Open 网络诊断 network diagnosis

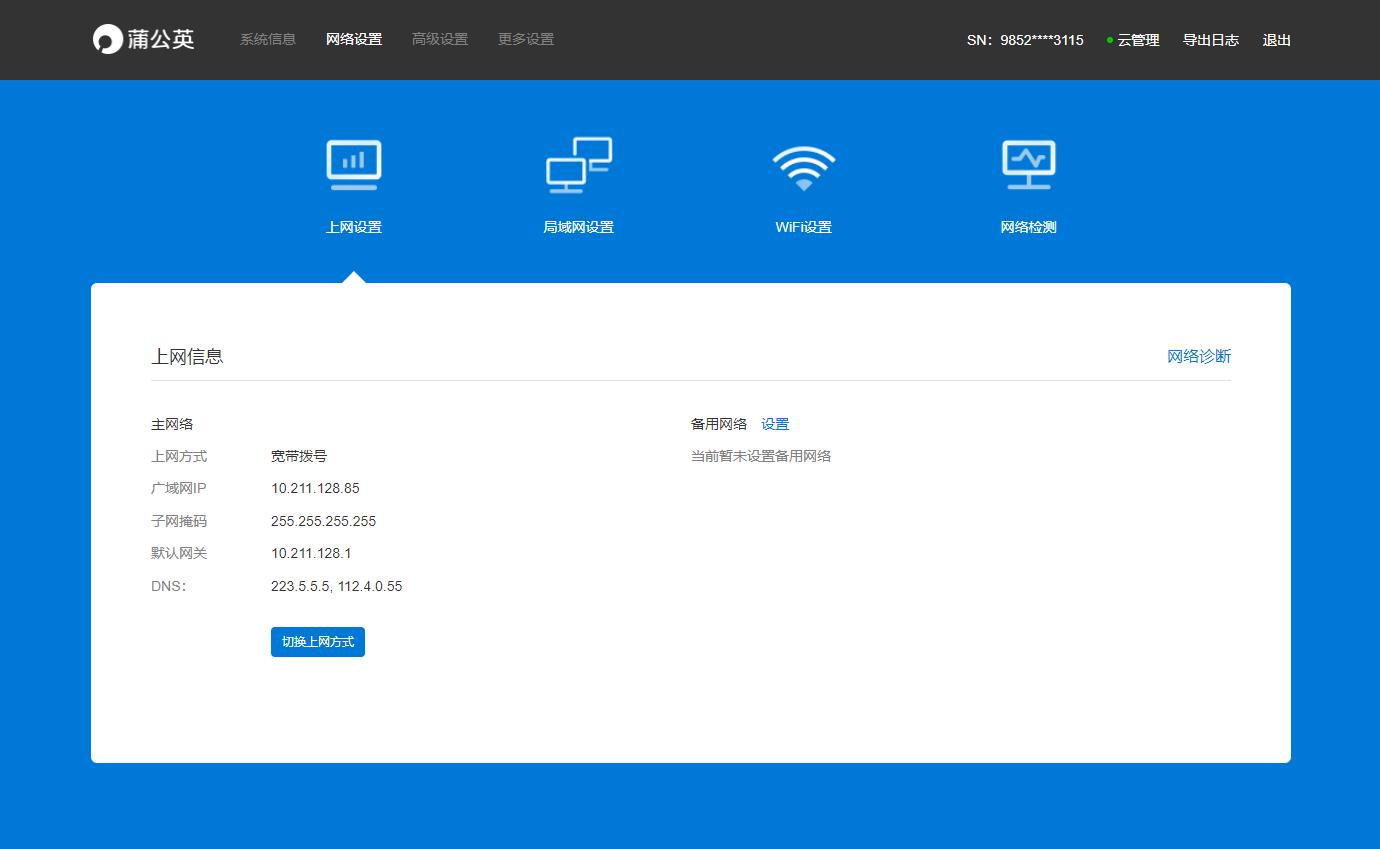click(x=1198, y=356)
